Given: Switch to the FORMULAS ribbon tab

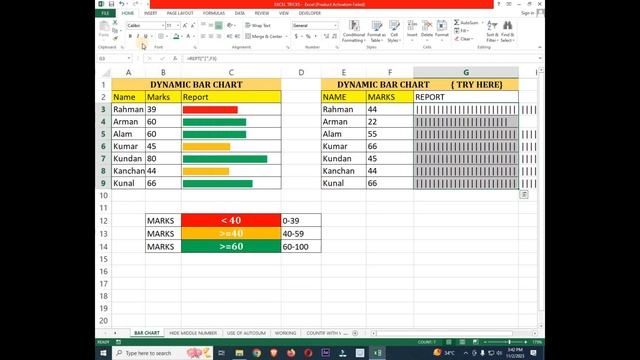Looking at the screenshot, I should [x=213, y=13].
